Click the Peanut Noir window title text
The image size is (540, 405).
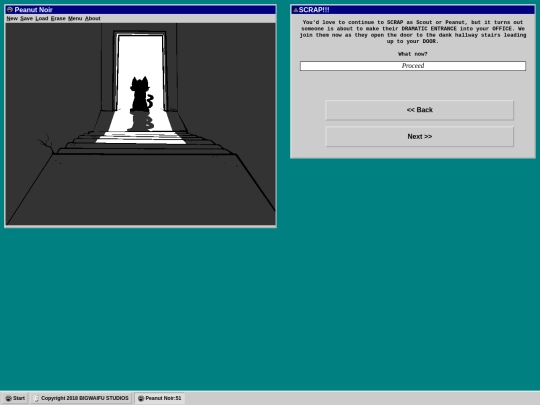click(33, 10)
